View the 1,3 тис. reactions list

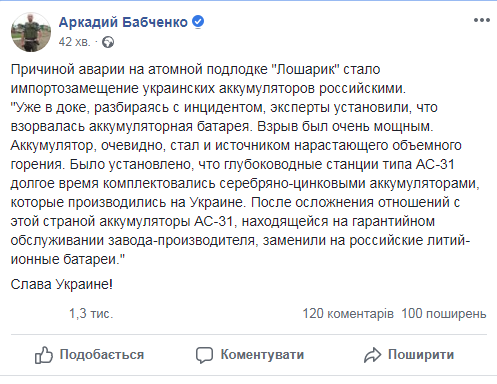pos(91,314)
